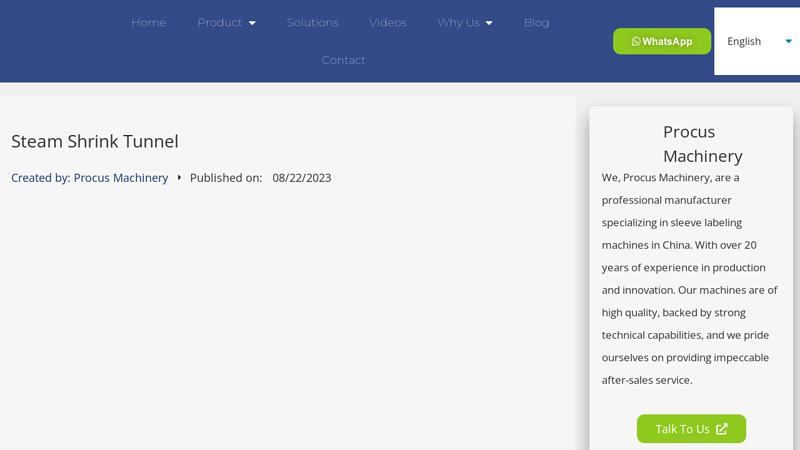Select the Steam Shrink Tunnel heading
This screenshot has height=450, width=800.
click(x=95, y=141)
